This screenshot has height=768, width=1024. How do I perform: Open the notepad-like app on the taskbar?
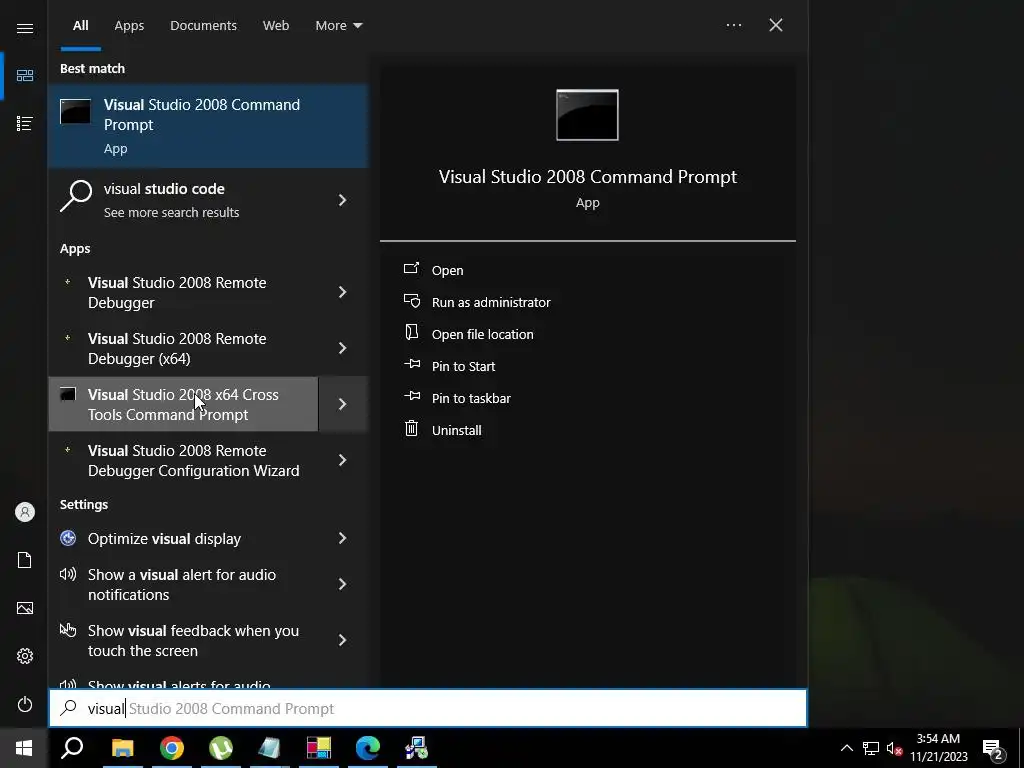pos(270,748)
